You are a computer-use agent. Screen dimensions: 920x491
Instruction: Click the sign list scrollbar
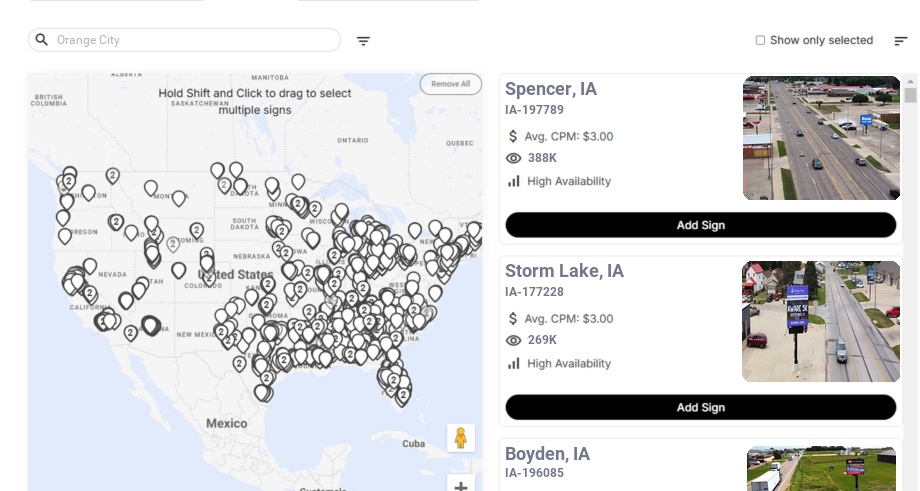(910, 96)
